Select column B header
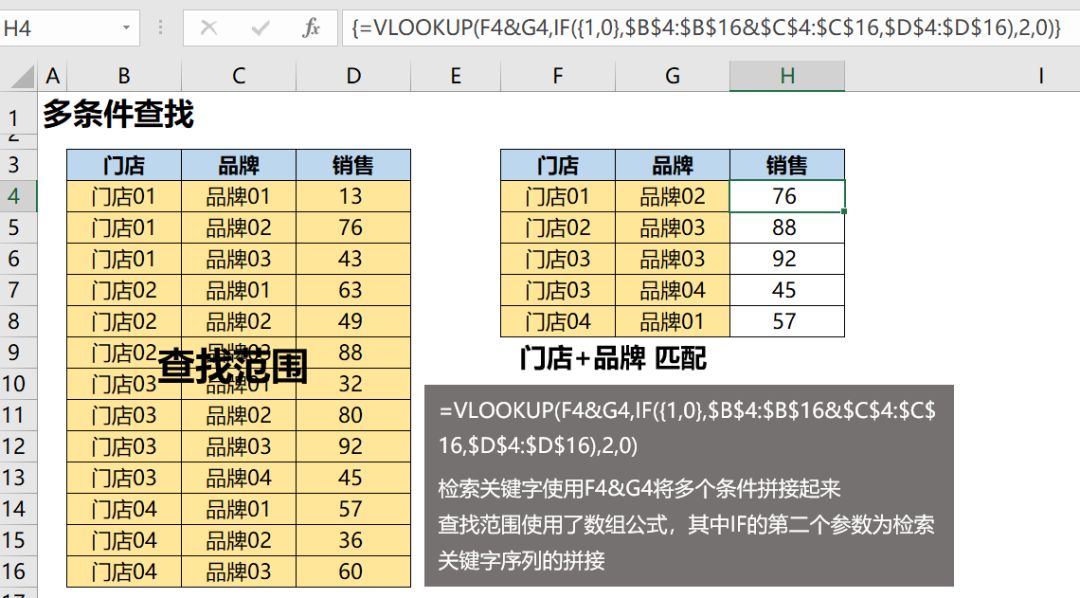1080x598 pixels. [124, 76]
